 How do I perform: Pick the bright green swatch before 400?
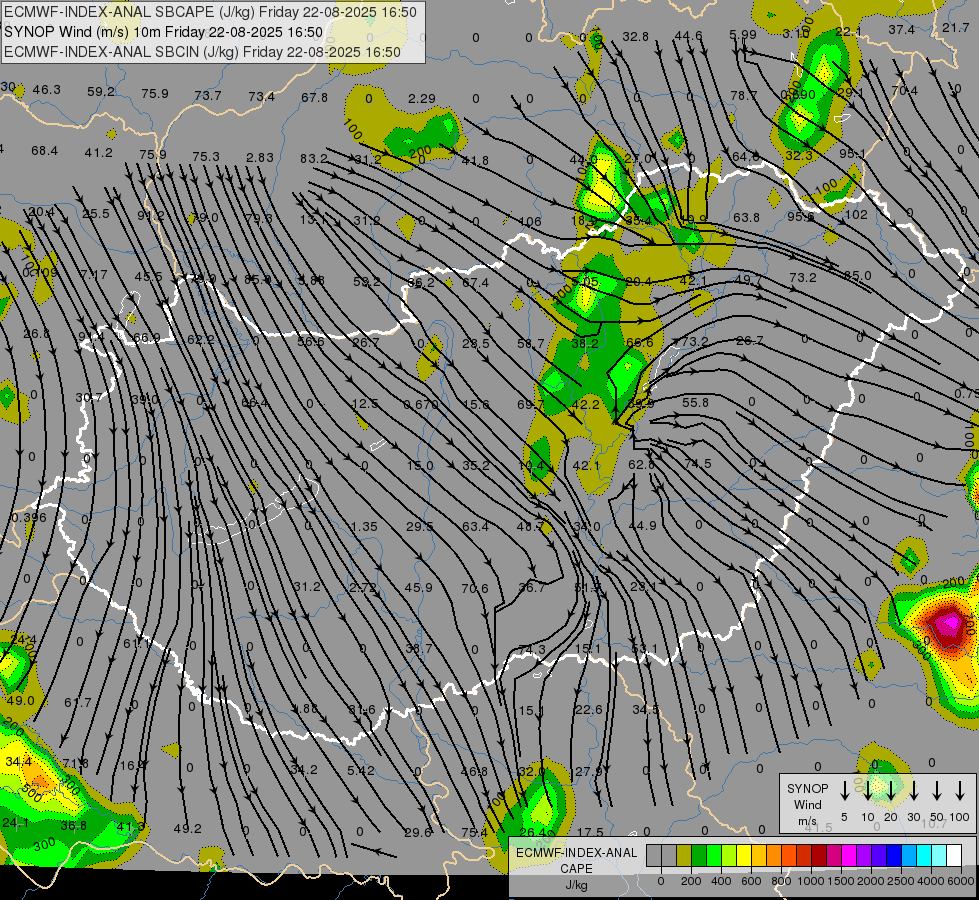[x=714, y=856]
